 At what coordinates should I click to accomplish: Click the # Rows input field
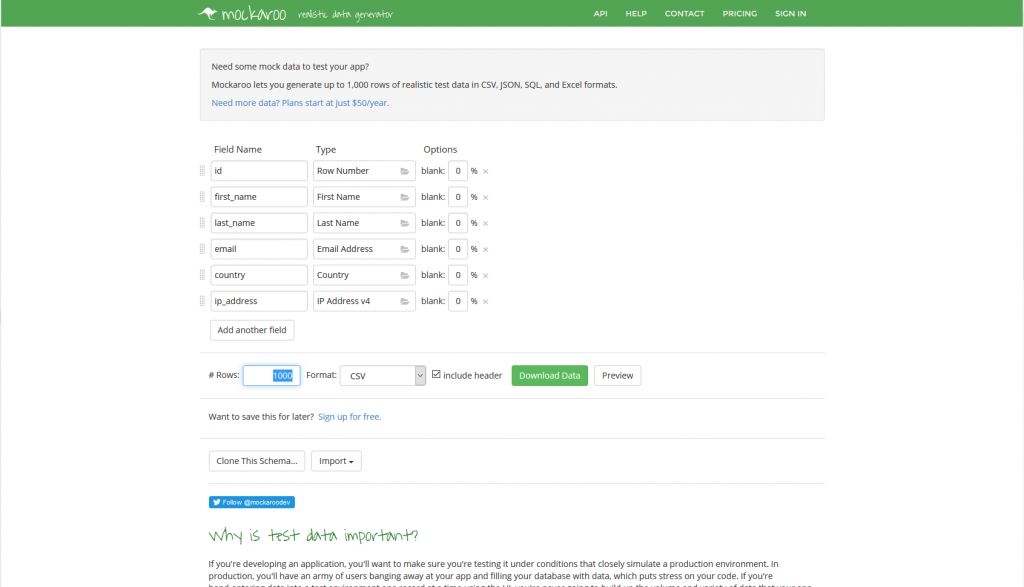point(271,375)
